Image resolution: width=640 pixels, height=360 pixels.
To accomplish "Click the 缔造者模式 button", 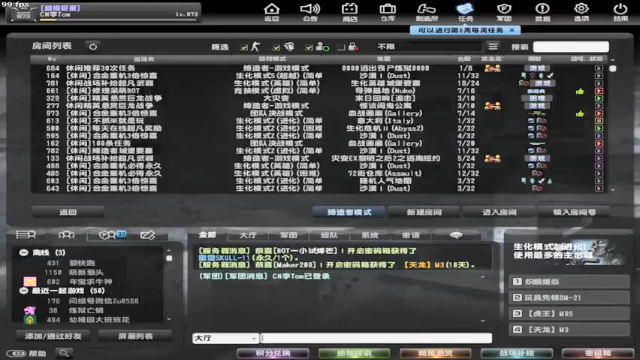I will (349, 212).
